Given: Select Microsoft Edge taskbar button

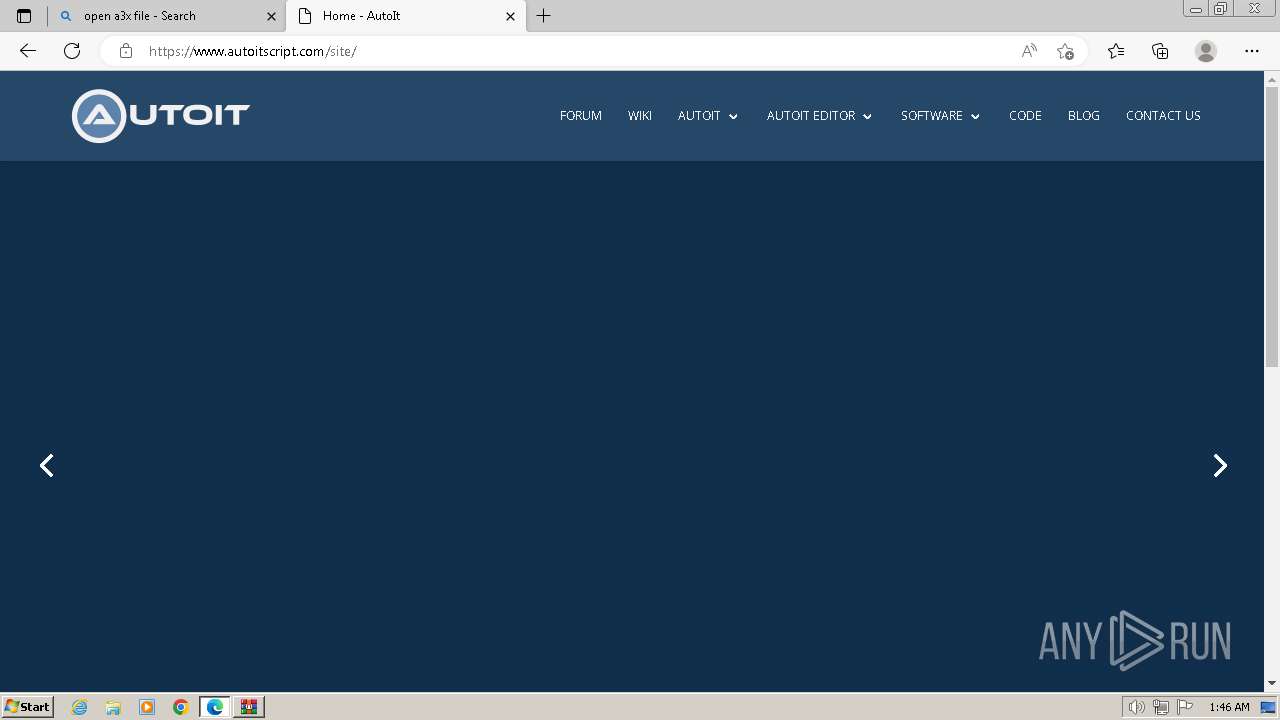Looking at the screenshot, I should [215, 707].
